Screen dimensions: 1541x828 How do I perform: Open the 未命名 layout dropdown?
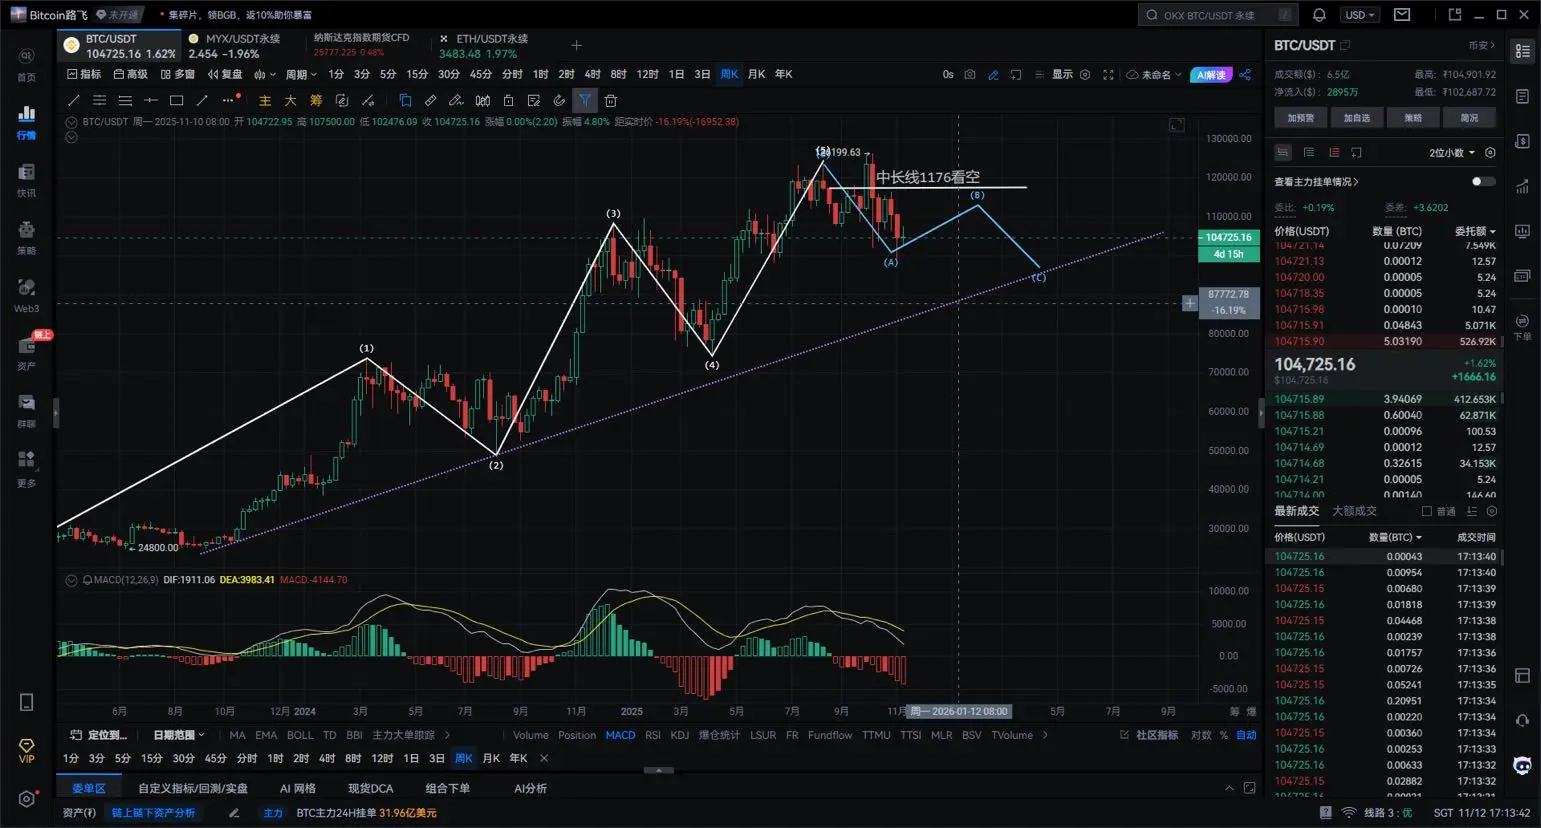tap(1154, 74)
